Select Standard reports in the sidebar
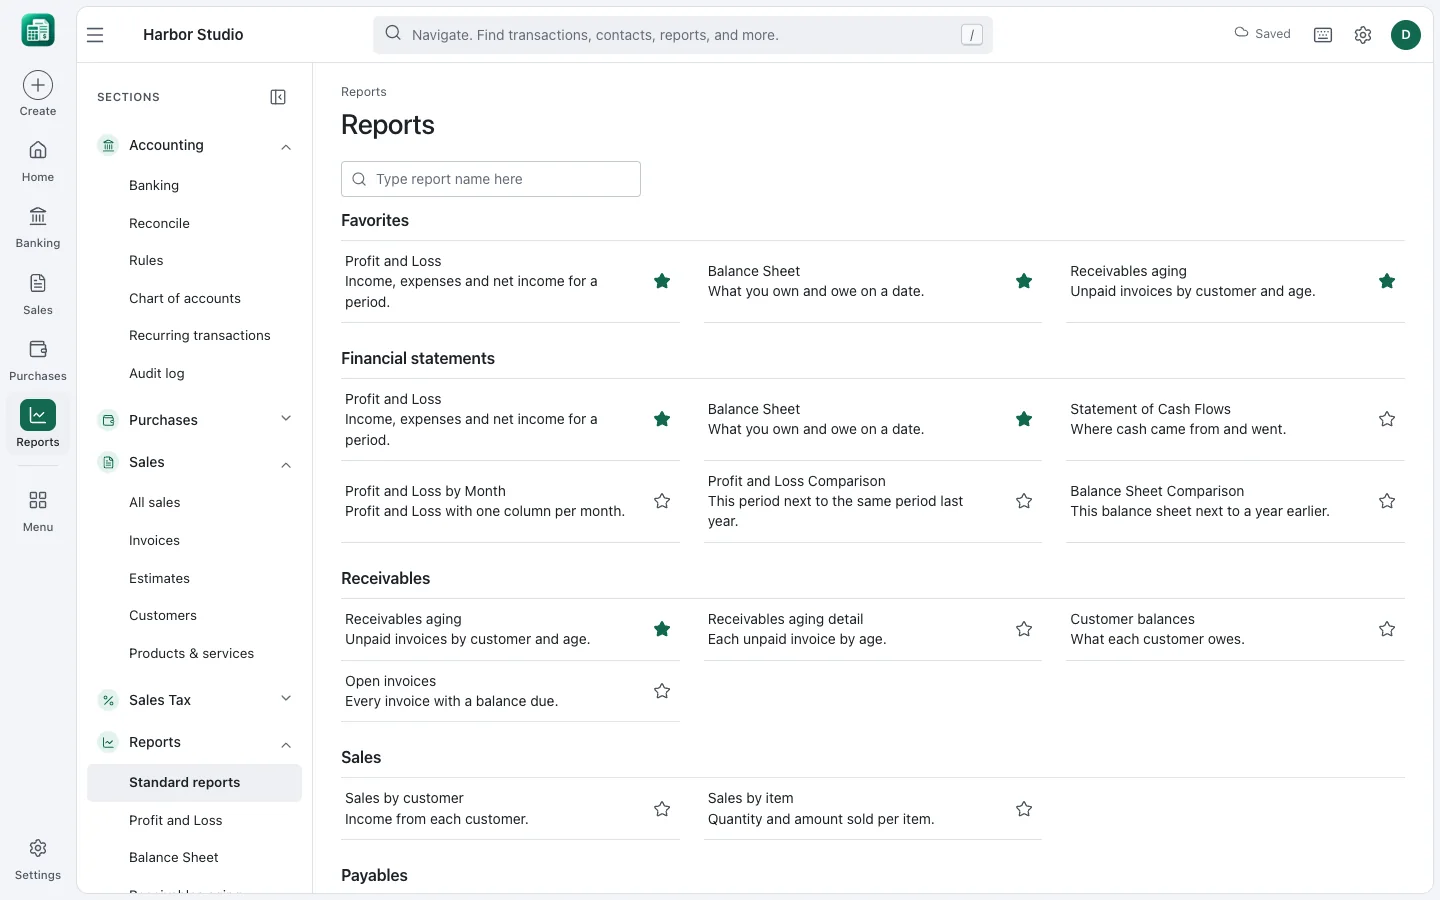Viewport: 1440px width, 900px height. [x=194, y=783]
